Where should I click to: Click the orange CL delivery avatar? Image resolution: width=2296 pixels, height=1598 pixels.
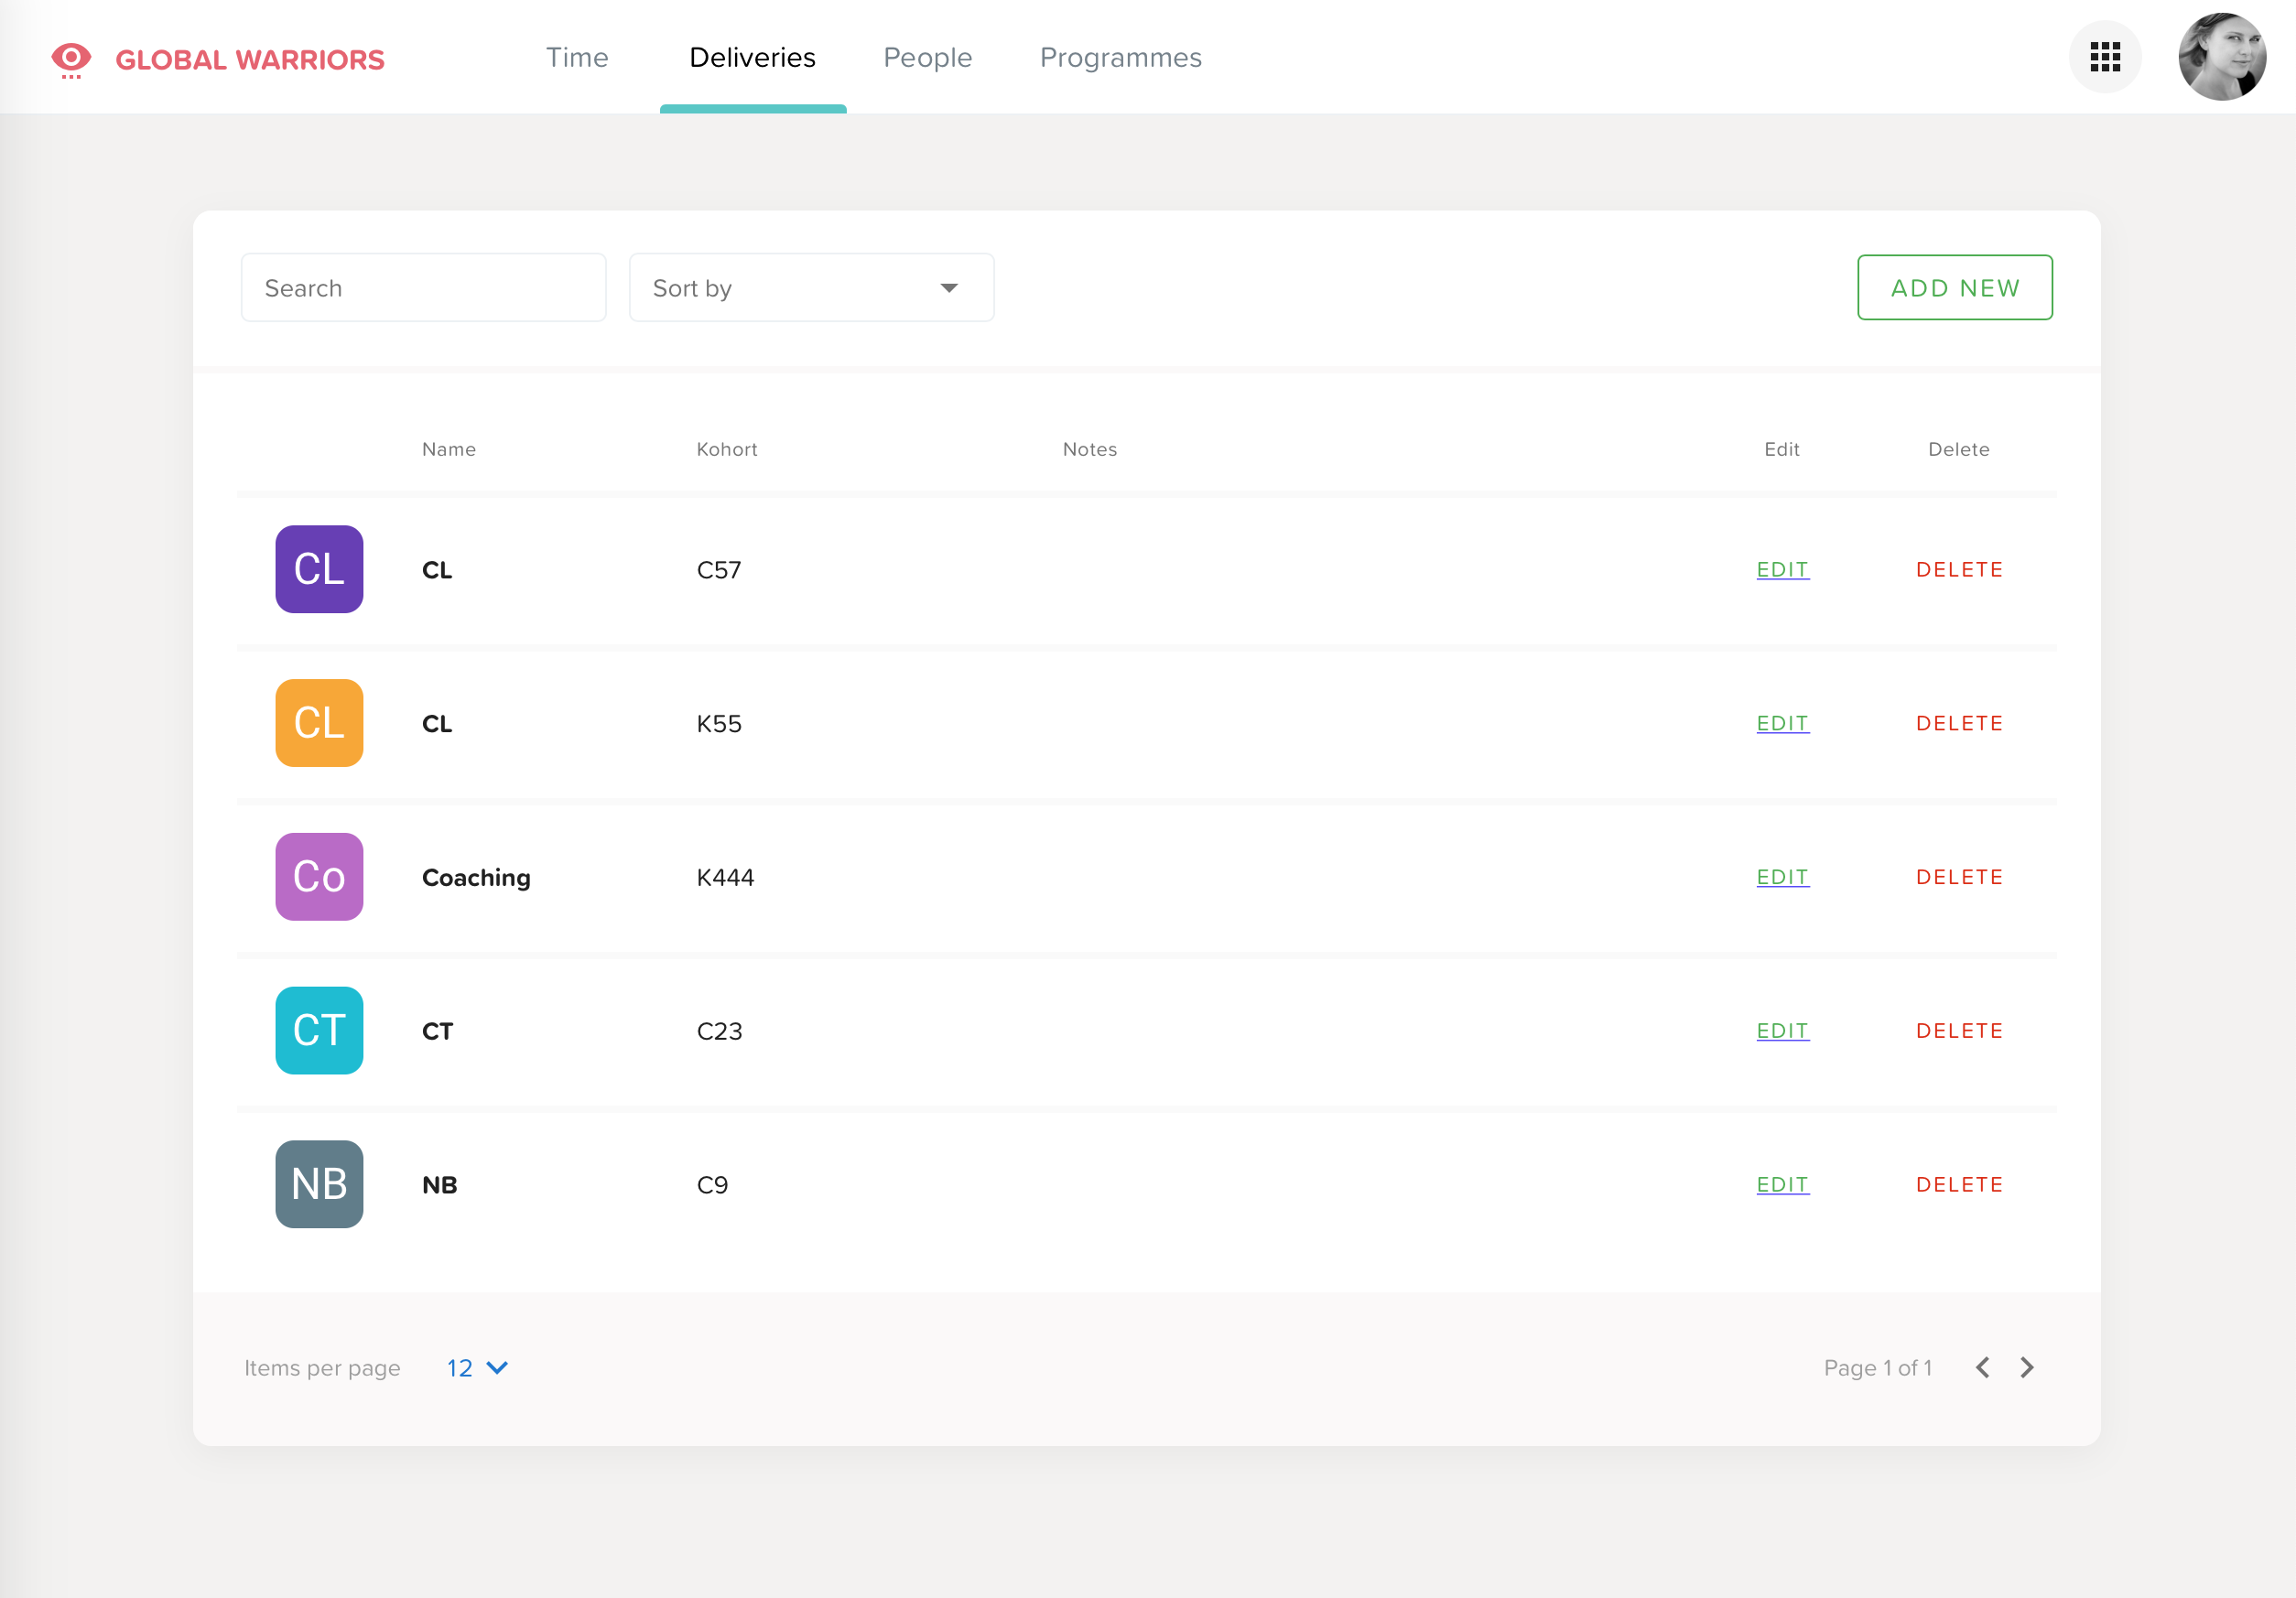click(x=319, y=723)
